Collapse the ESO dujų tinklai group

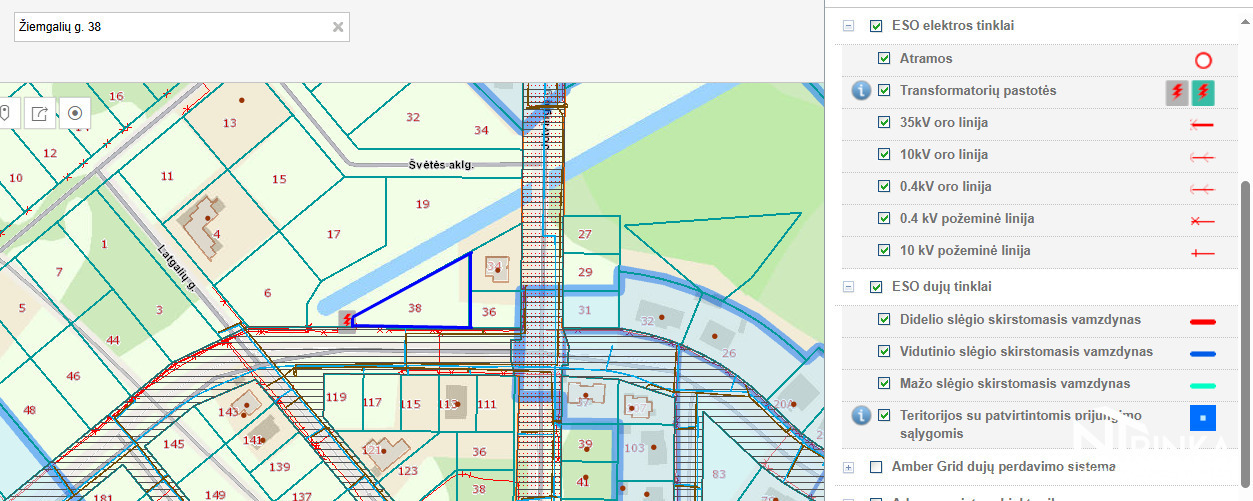click(848, 287)
